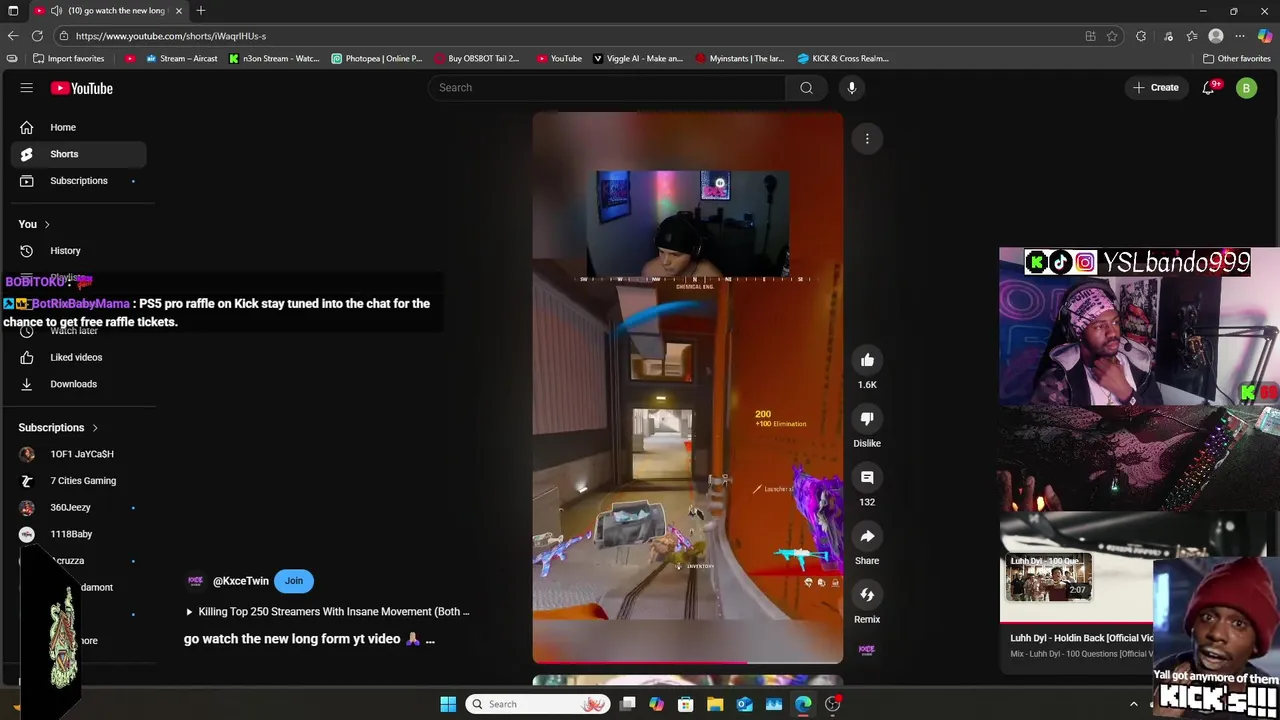Screen dimensions: 1280x720
Task: Open the Short's three-dot options menu
Action: tap(867, 139)
